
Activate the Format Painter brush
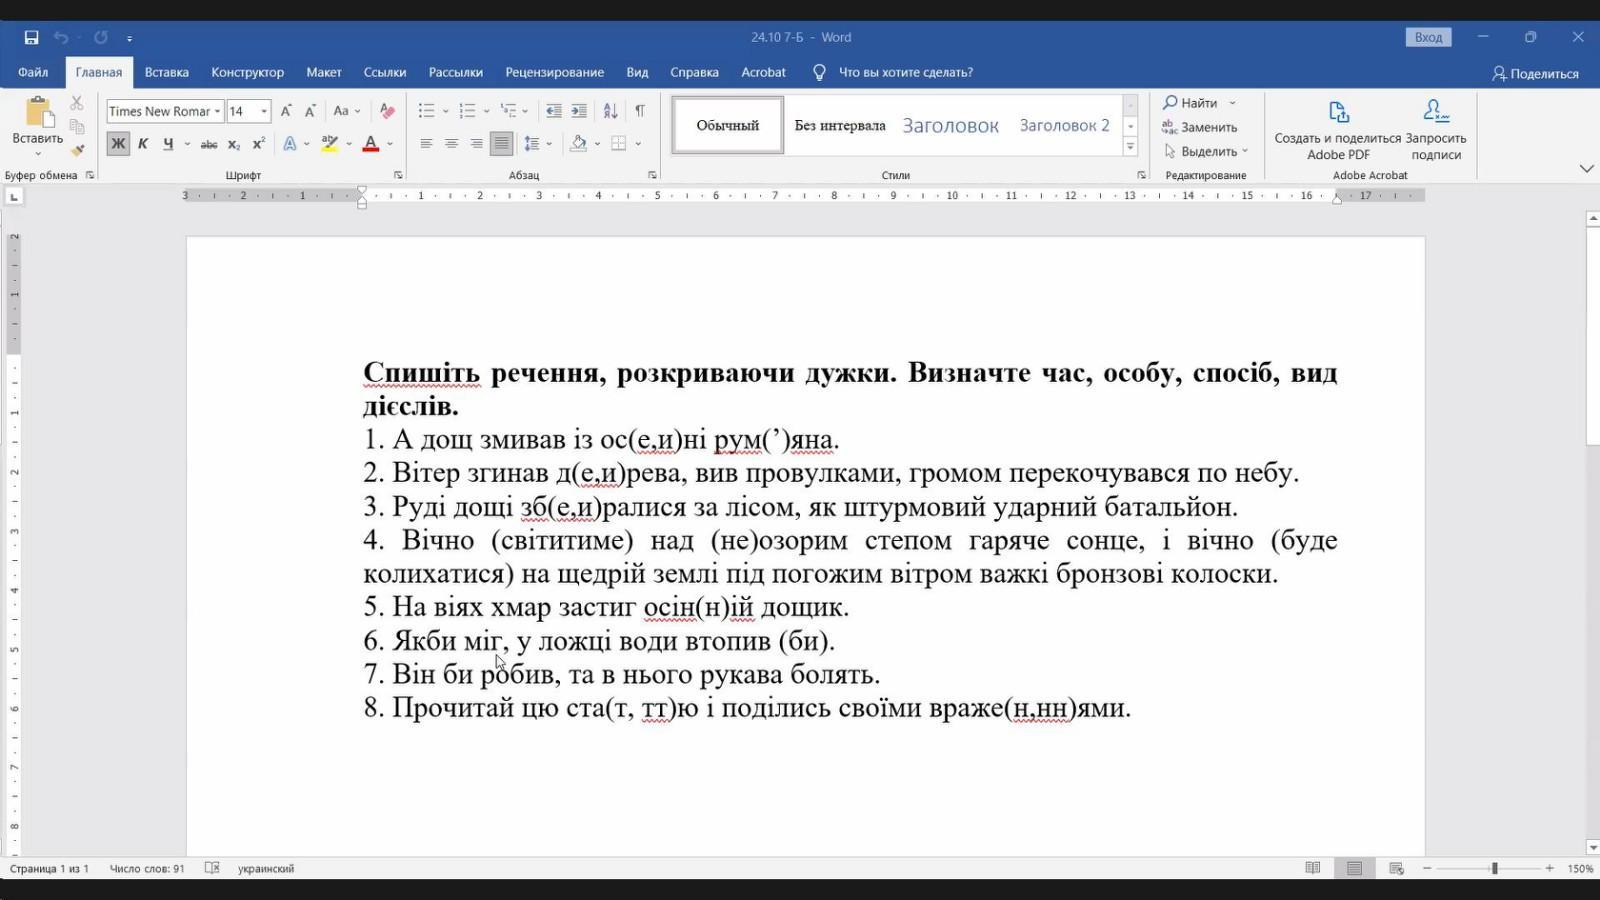tap(77, 151)
